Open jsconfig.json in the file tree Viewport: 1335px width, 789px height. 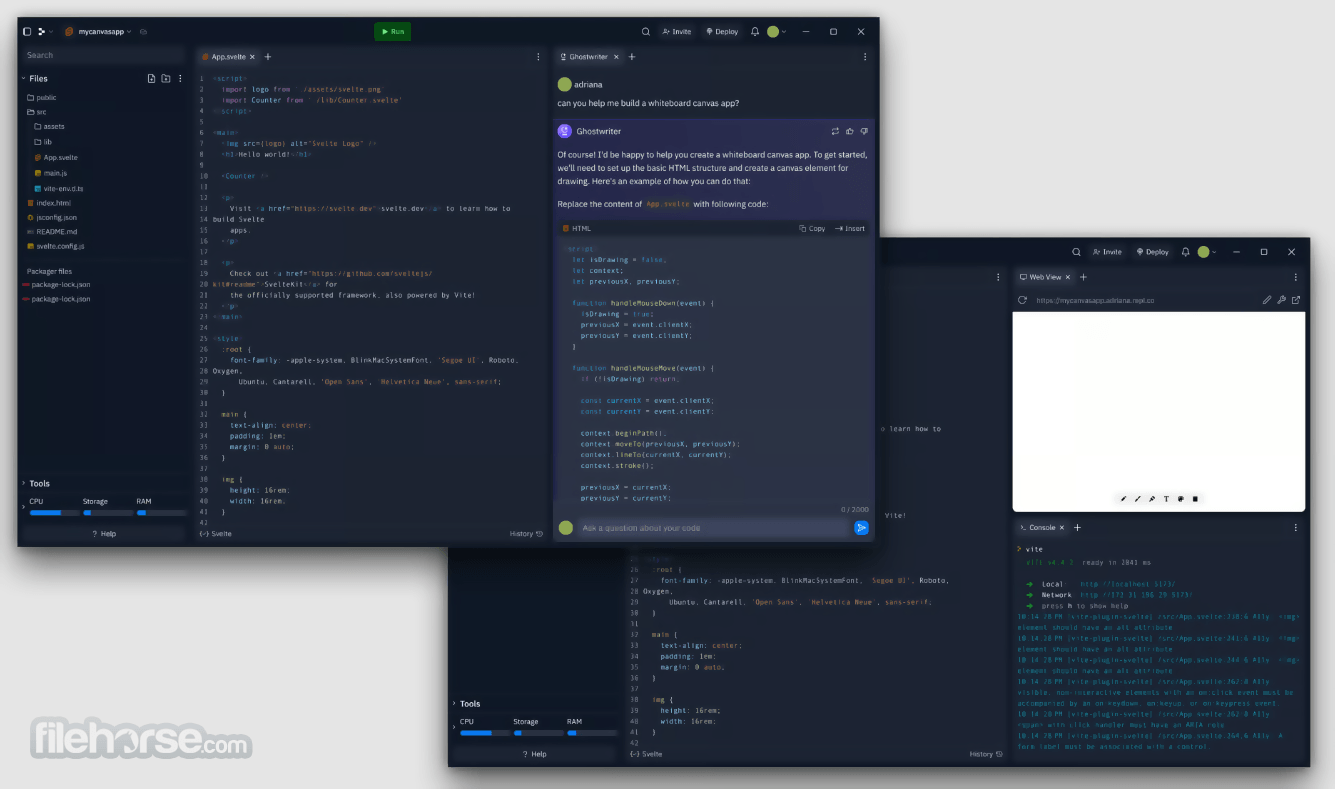coord(52,217)
